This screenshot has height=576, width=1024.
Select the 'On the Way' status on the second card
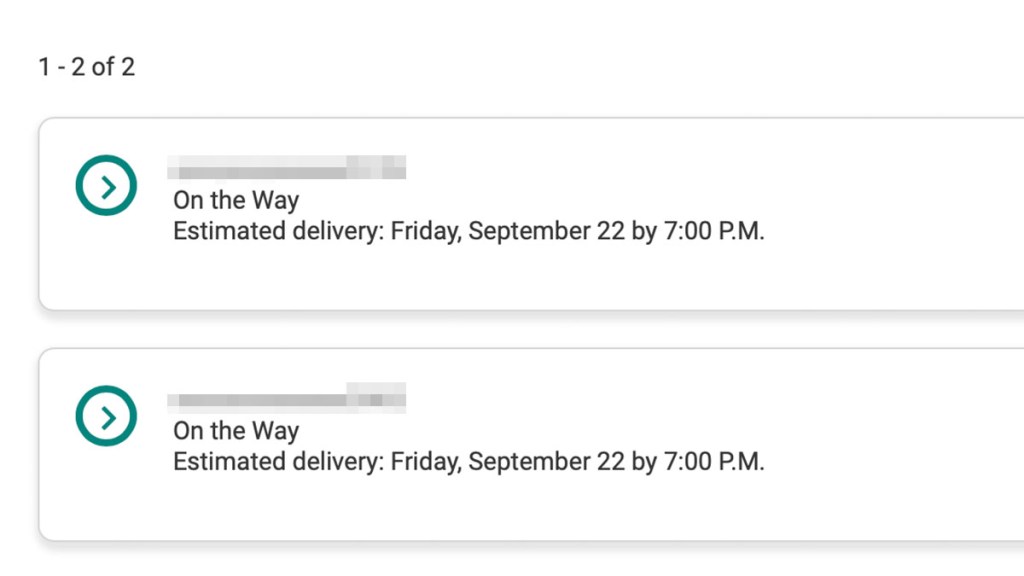pos(236,432)
